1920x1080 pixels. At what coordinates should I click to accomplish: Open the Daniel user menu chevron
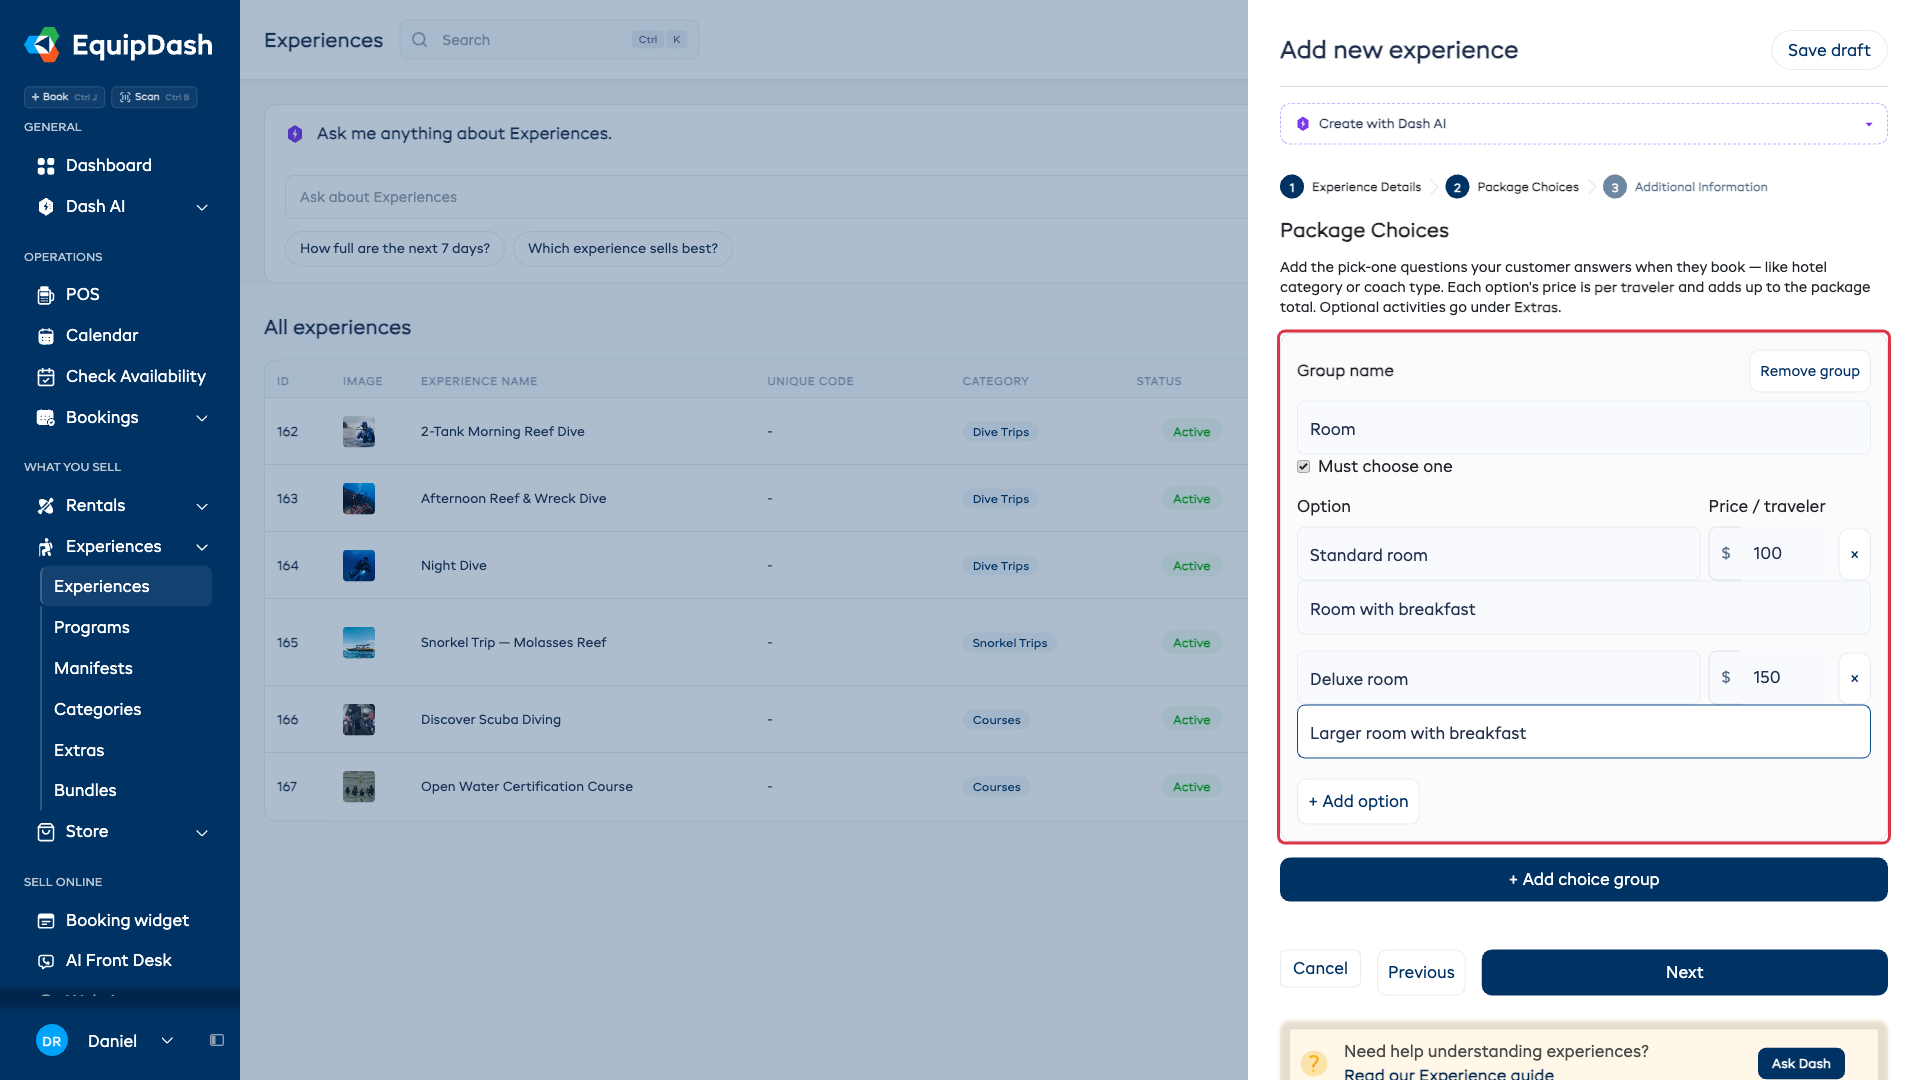[x=167, y=1041]
